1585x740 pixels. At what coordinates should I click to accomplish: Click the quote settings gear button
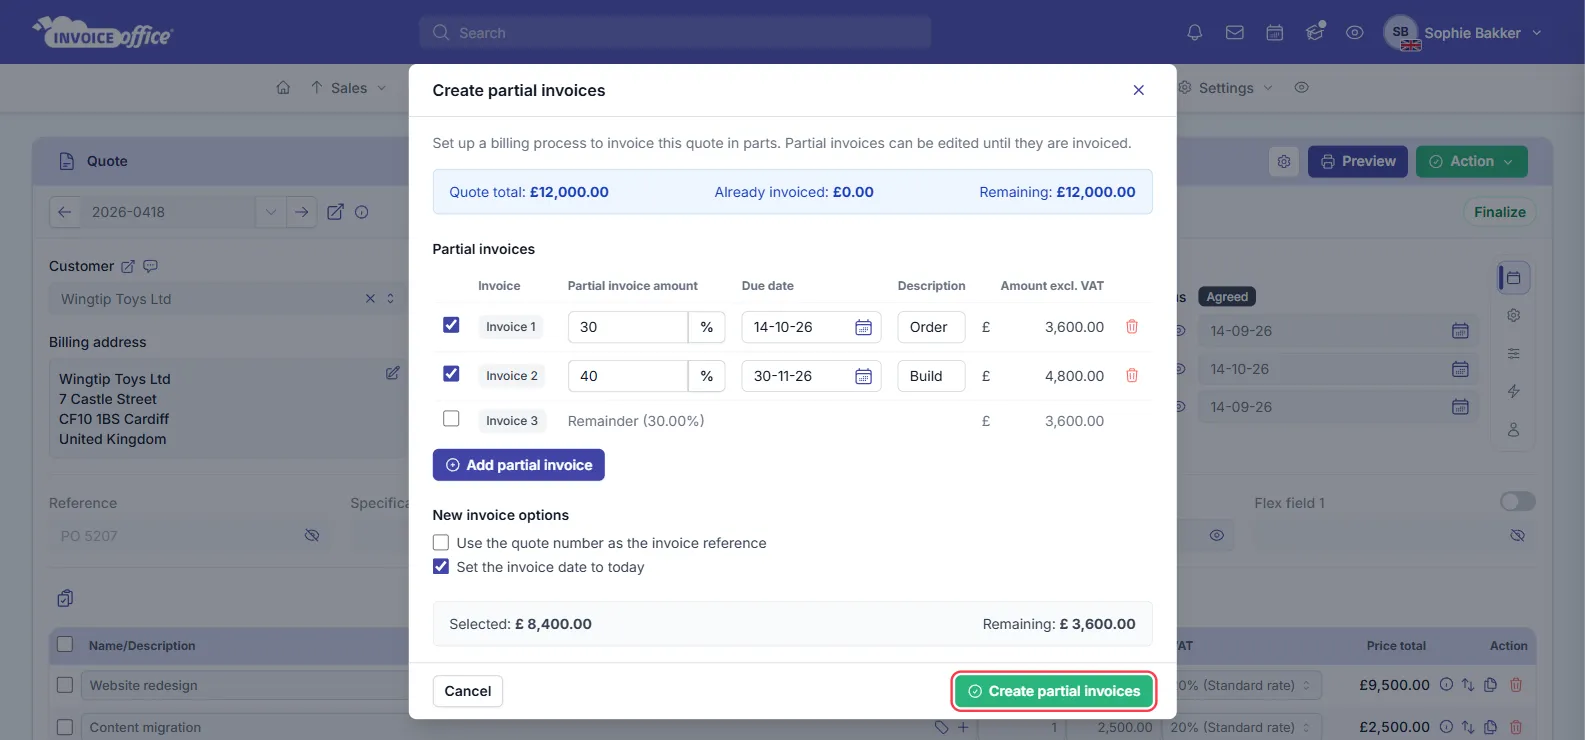[1284, 162]
